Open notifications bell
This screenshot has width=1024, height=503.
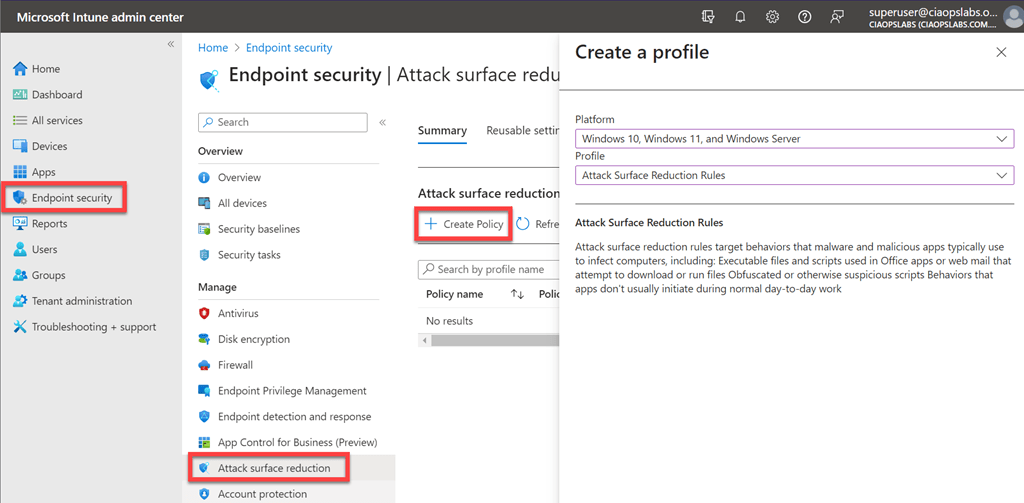[x=740, y=17]
